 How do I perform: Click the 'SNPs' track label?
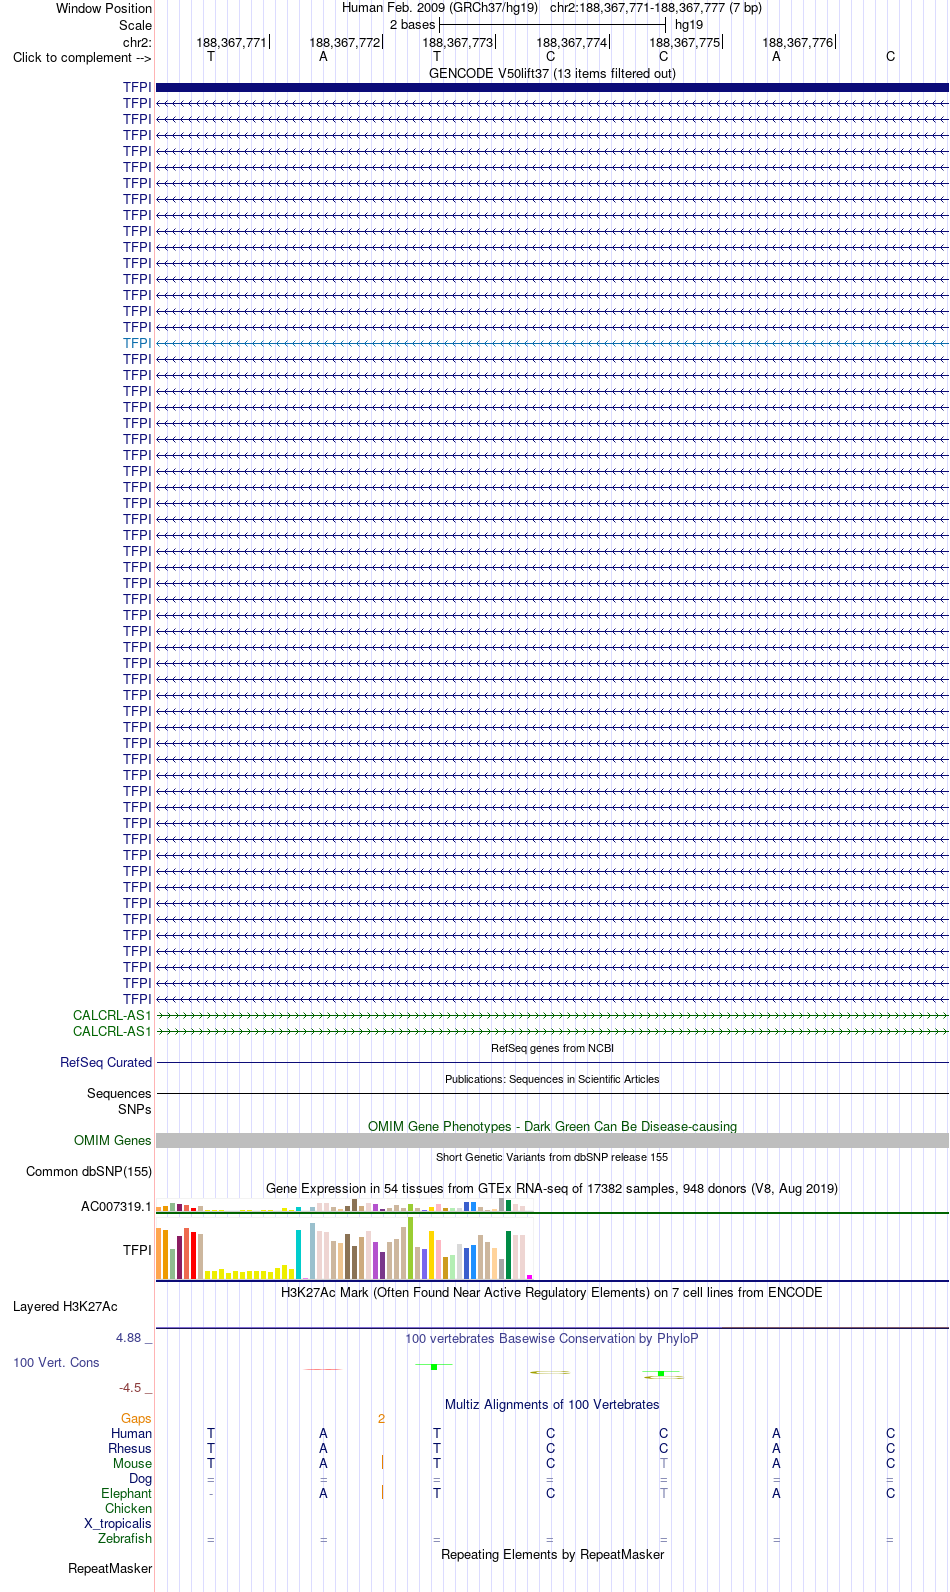(134, 1109)
